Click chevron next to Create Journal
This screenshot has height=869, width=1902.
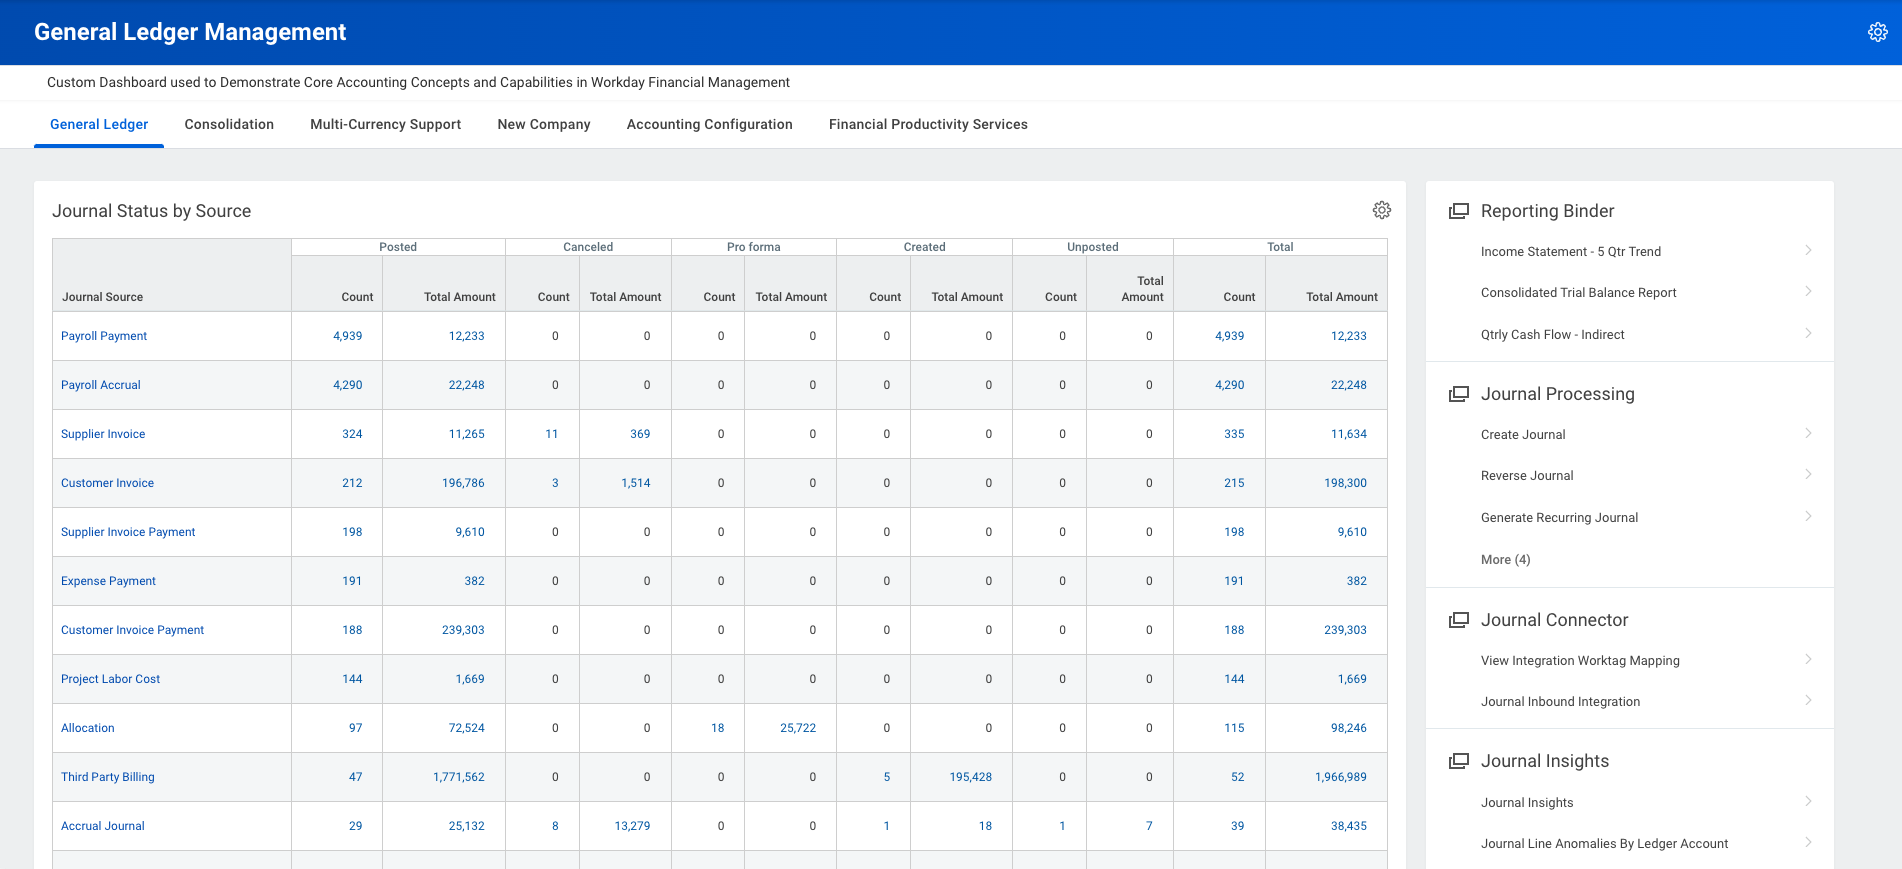tap(1808, 434)
